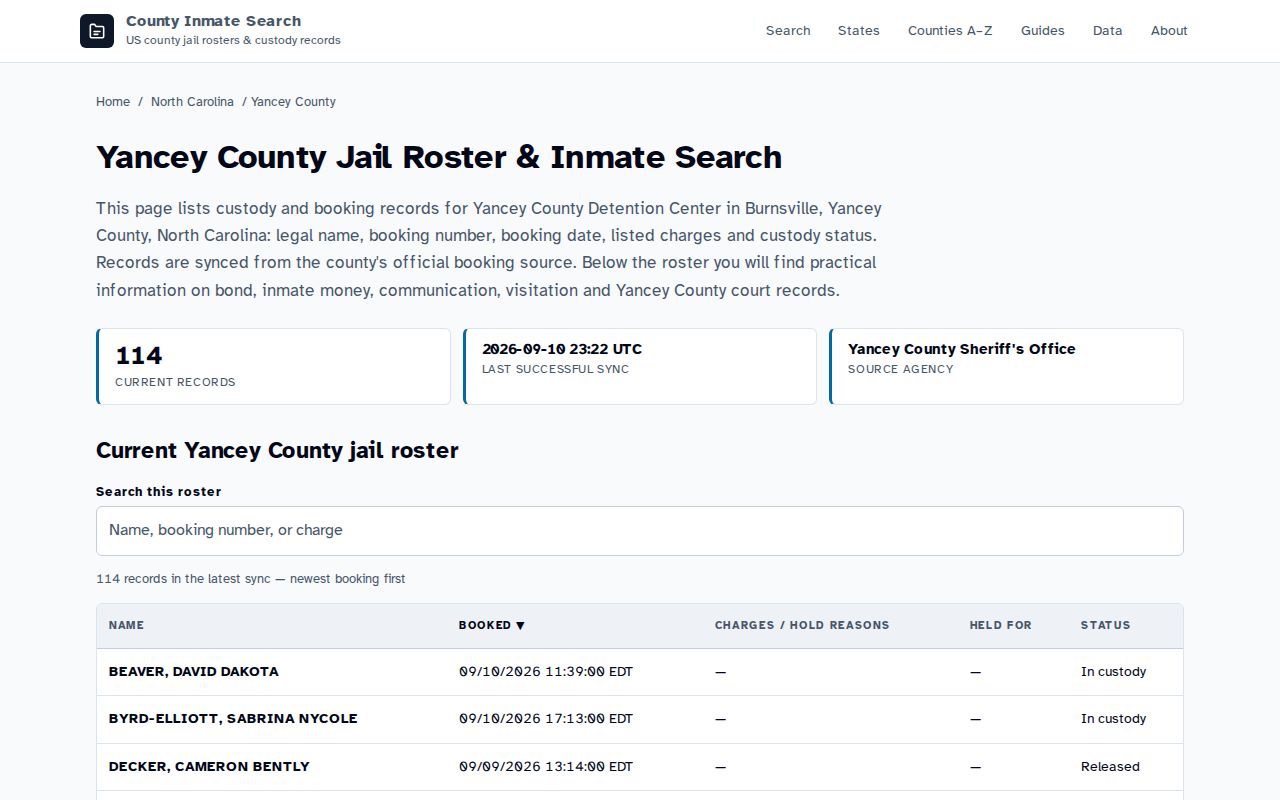This screenshot has width=1280, height=800.
Task: Click booking time 09/10/2026 11:39:00 EDT
Action: coord(546,672)
